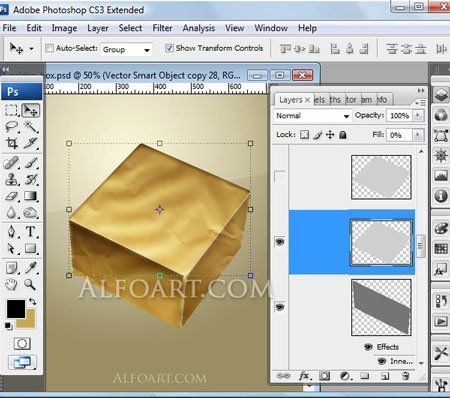
Task: Open the Layers panel options menu
Action: point(421,103)
